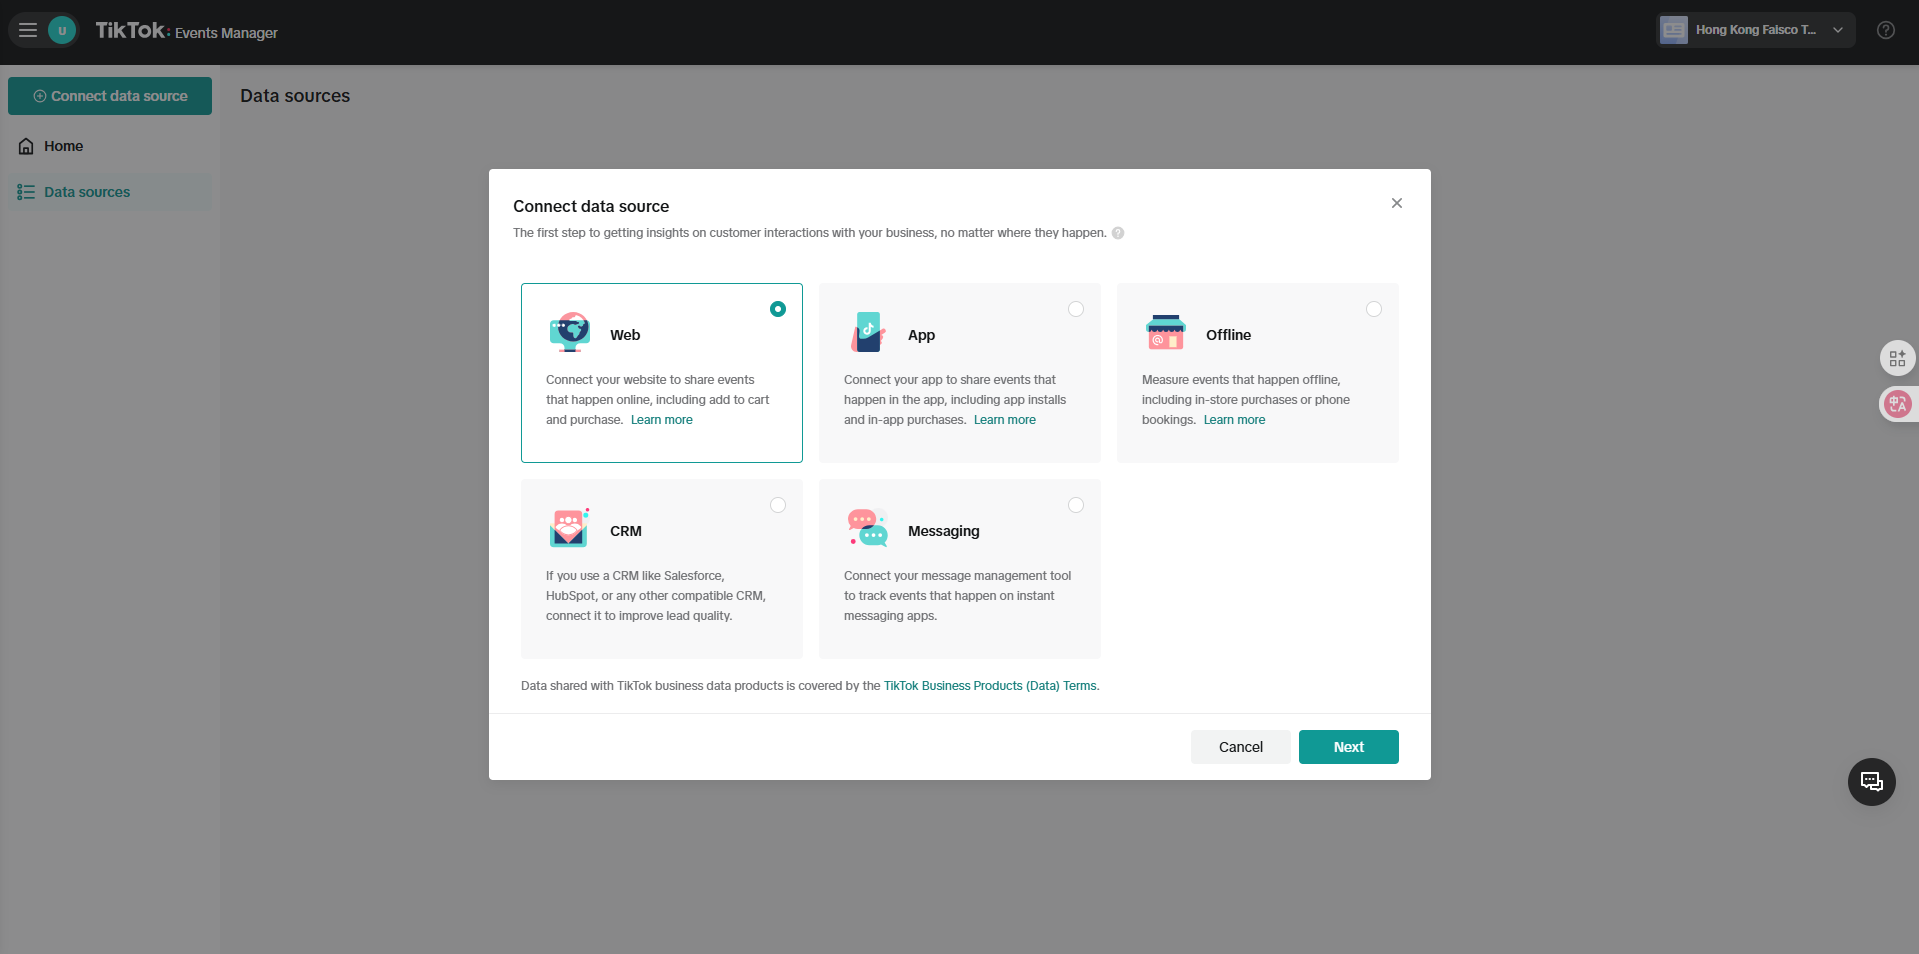1919x954 pixels.
Task: Click the "Connect data source" dialog title
Action: (591, 206)
